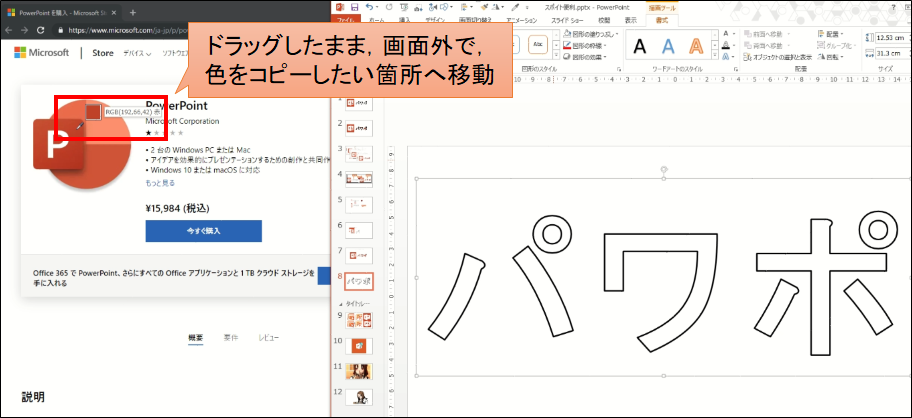Click the red color preview swatch RGB(192,66,42)

click(94, 112)
